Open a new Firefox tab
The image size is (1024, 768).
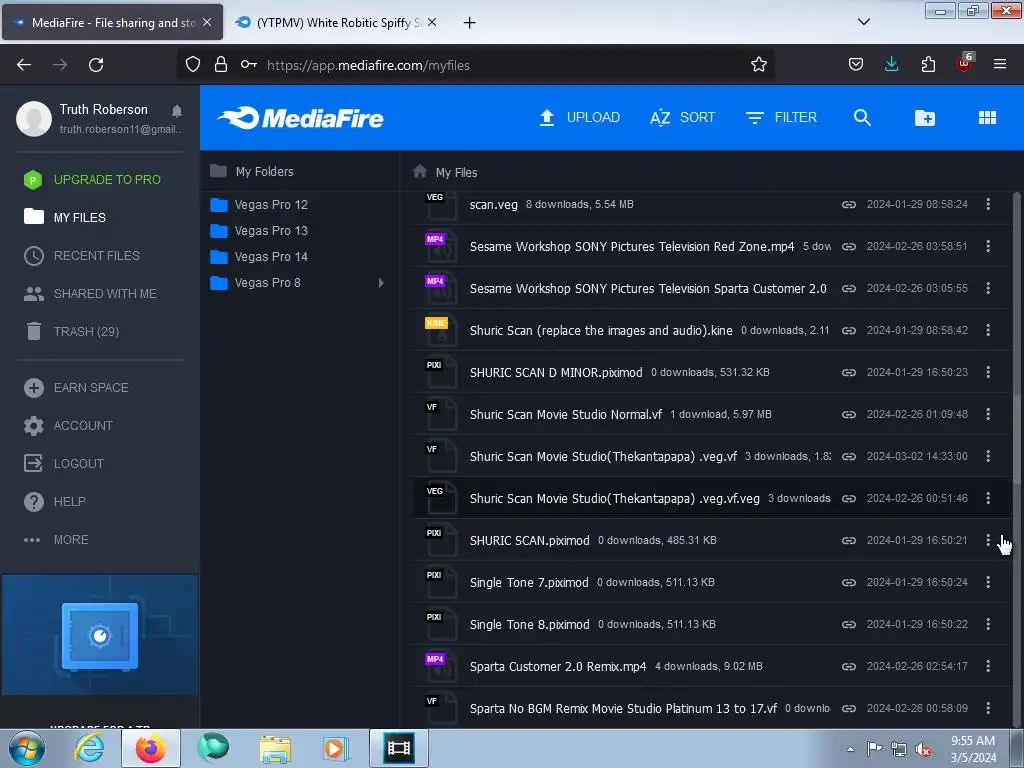coord(469,23)
